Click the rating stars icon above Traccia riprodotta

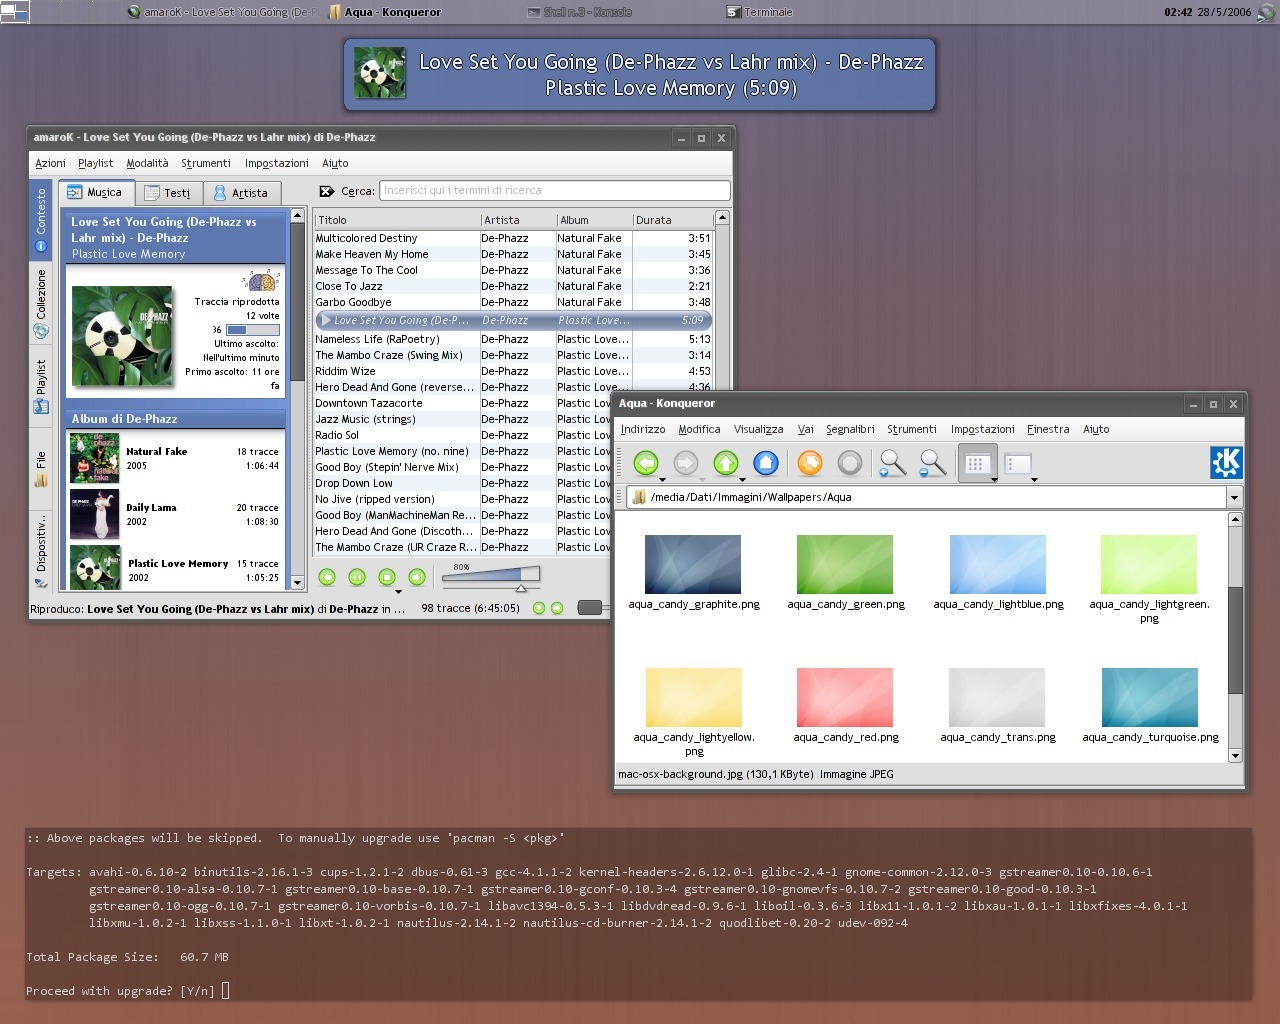pyautogui.click(x=262, y=281)
